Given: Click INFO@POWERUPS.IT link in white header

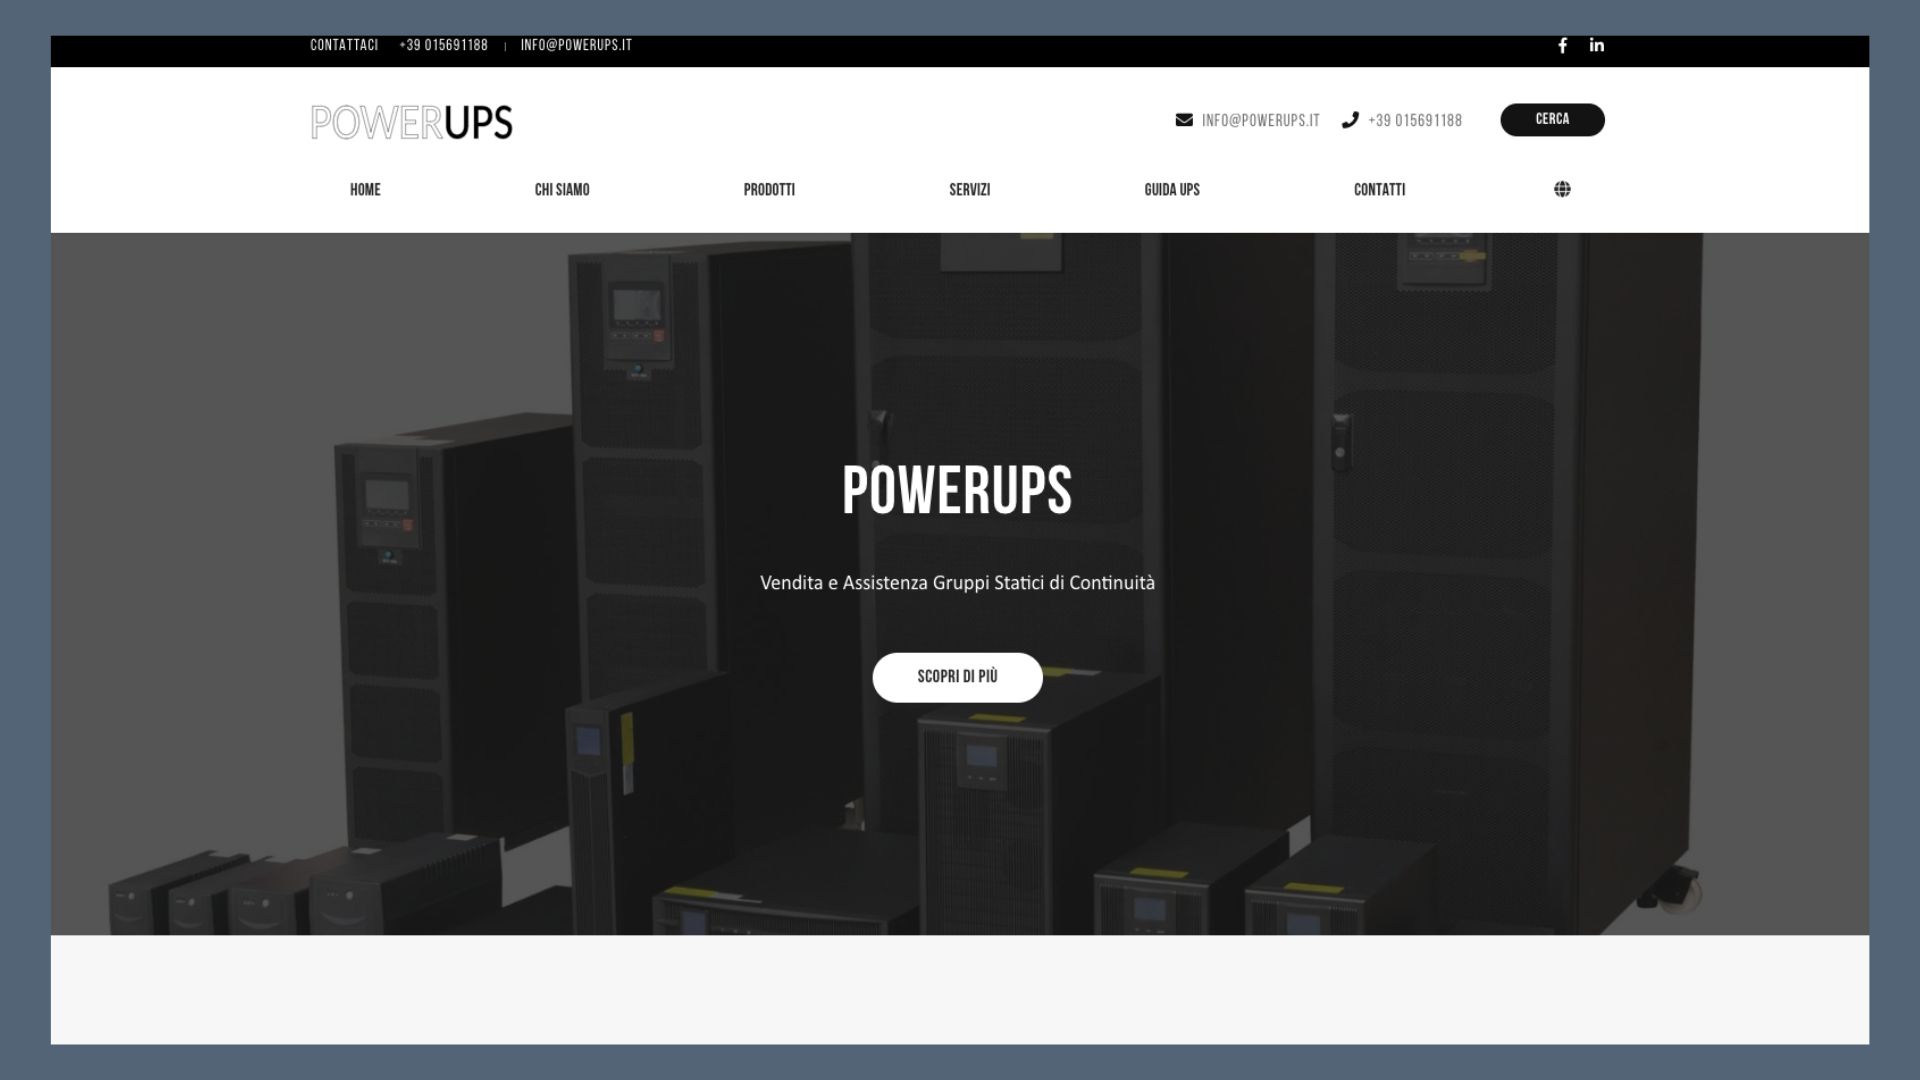Looking at the screenshot, I should pyautogui.click(x=1260, y=120).
